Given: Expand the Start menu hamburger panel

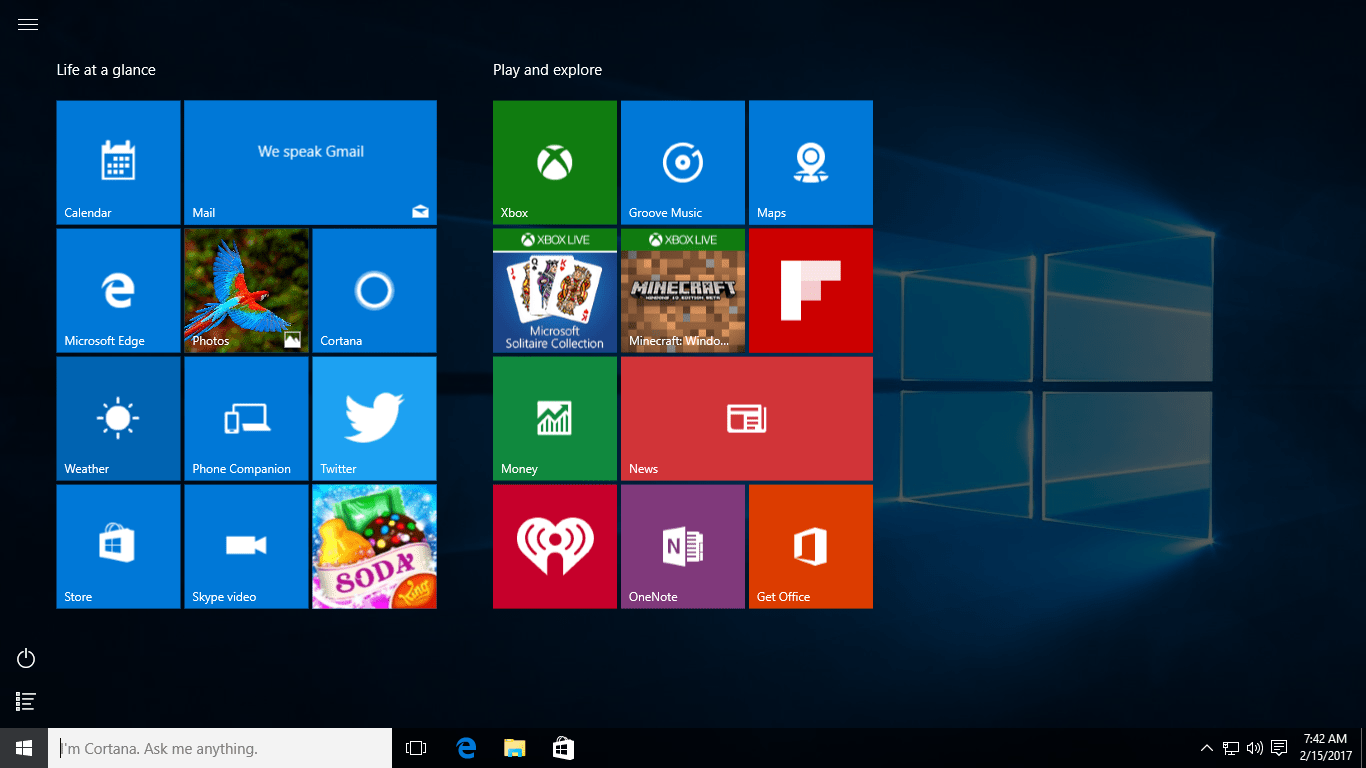Looking at the screenshot, I should click(x=27, y=24).
